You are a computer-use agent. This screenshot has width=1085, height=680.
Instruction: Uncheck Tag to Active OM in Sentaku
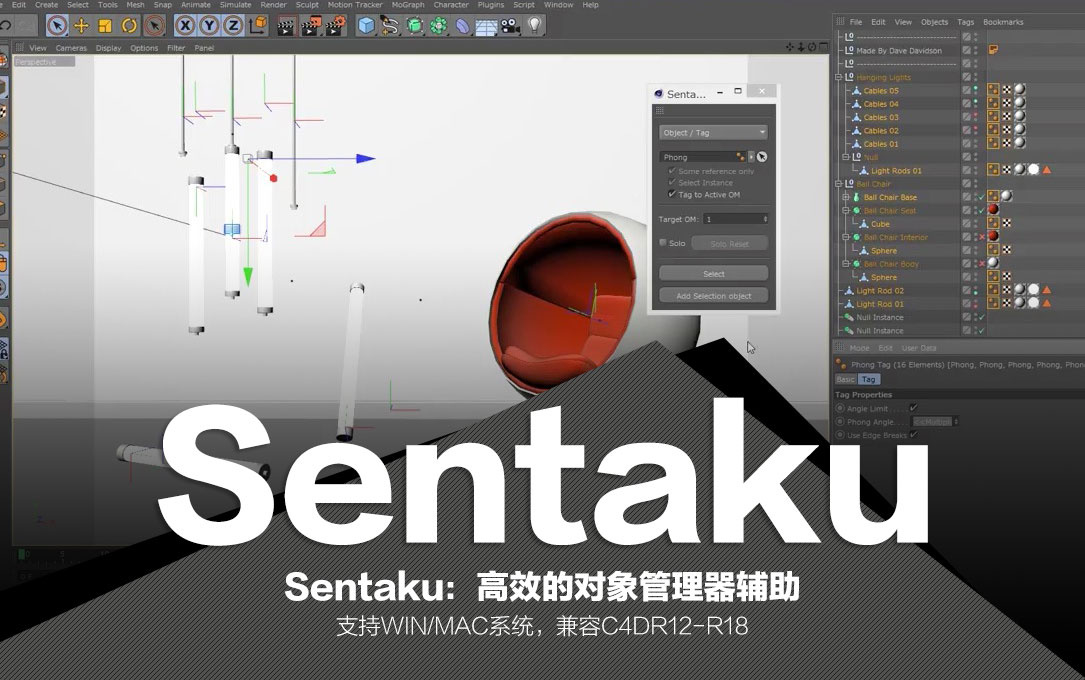pos(672,193)
